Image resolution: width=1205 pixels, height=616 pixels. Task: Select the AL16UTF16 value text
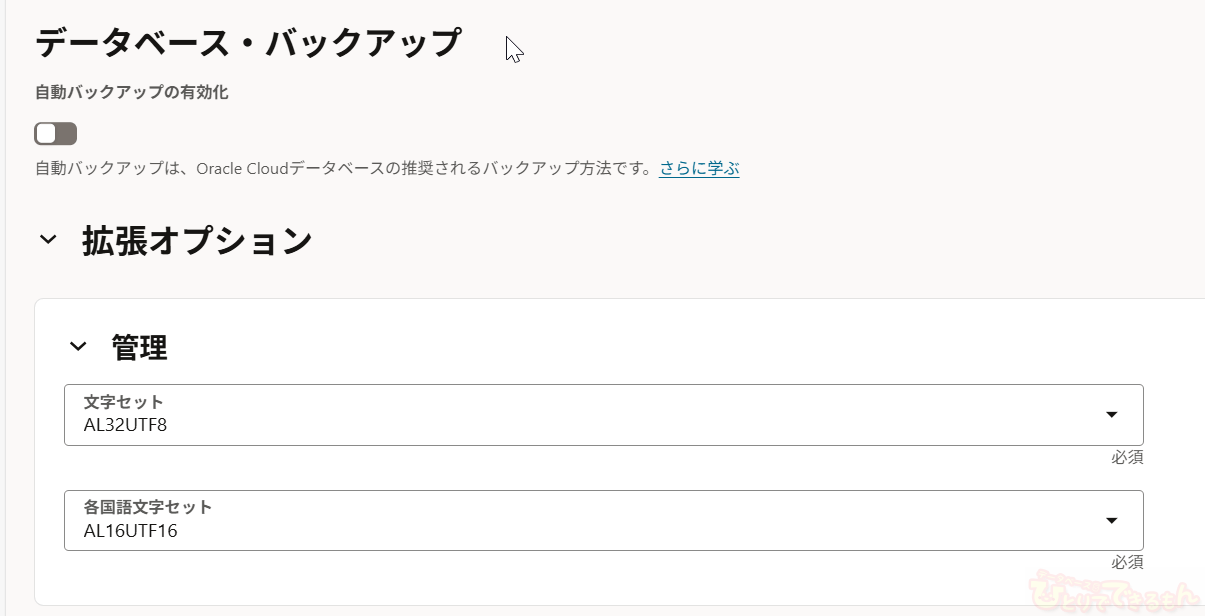[x=130, y=531]
